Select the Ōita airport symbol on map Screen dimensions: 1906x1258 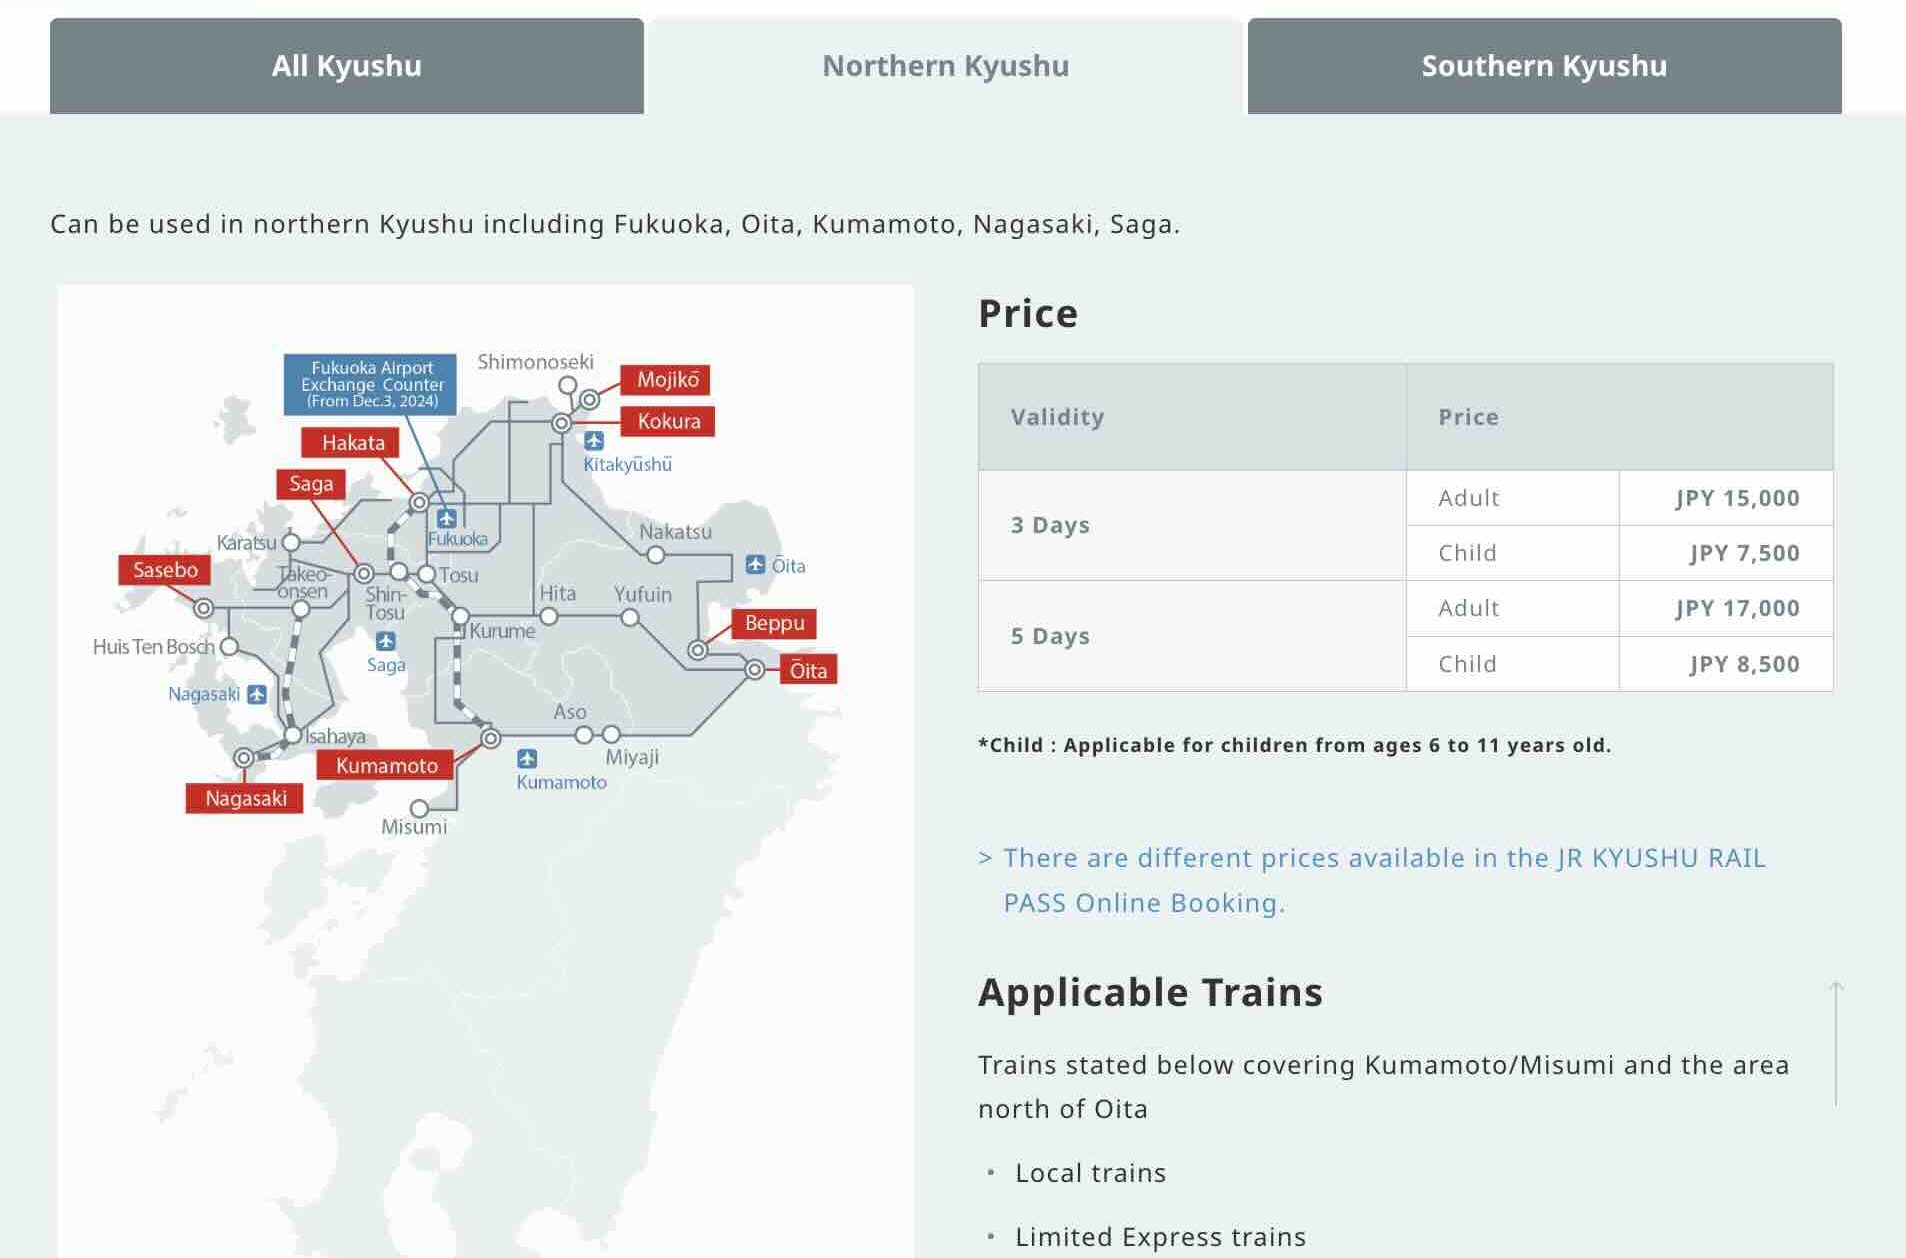pos(756,566)
